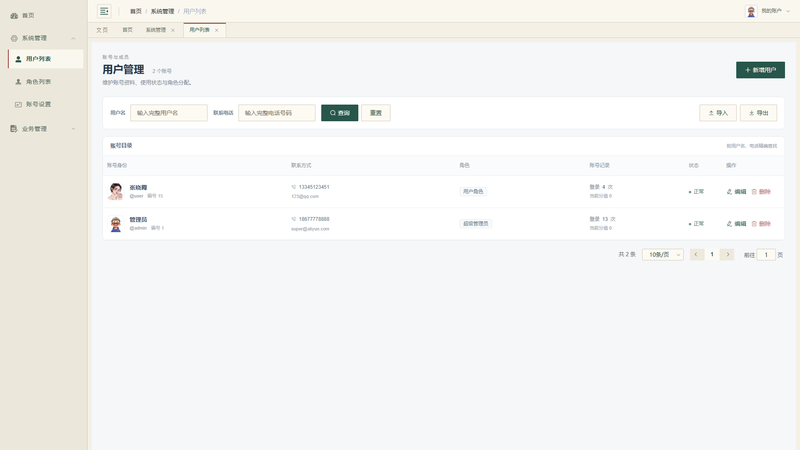Select 用户列表 in the sidebar
The height and width of the screenshot is (450, 800).
pos(45,59)
